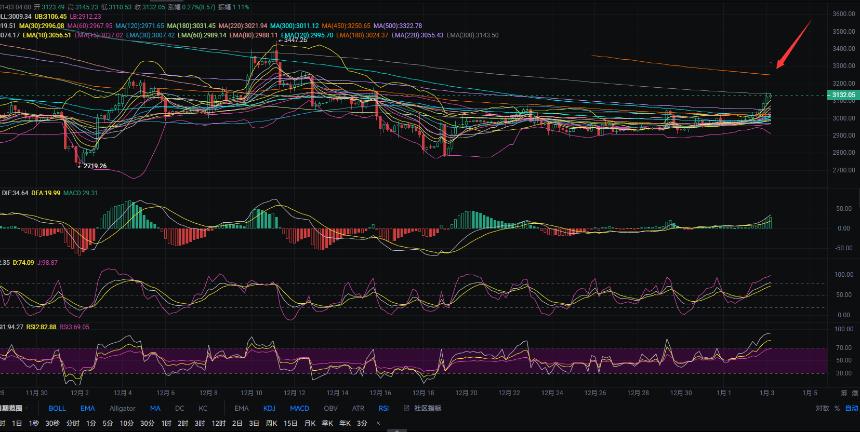Enable the sub-chart EMA indicator beside KDJ
860x432 pixels.
pos(241,408)
